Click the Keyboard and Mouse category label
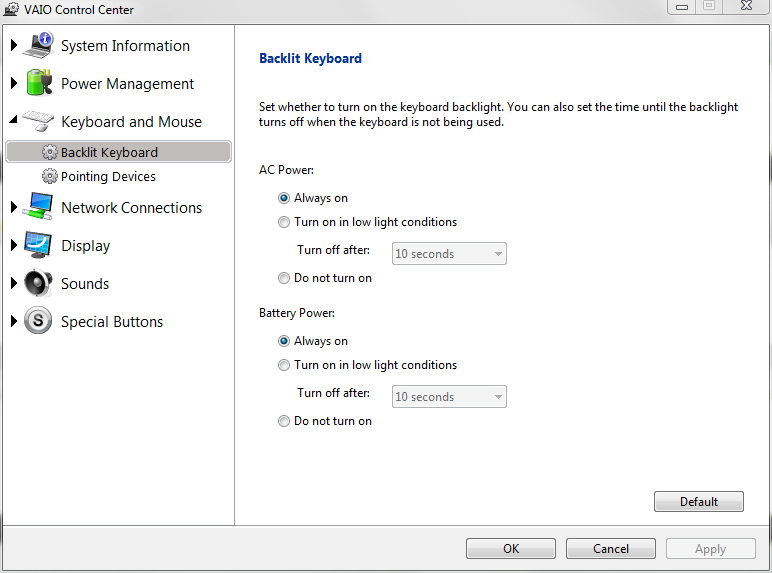 [131, 122]
